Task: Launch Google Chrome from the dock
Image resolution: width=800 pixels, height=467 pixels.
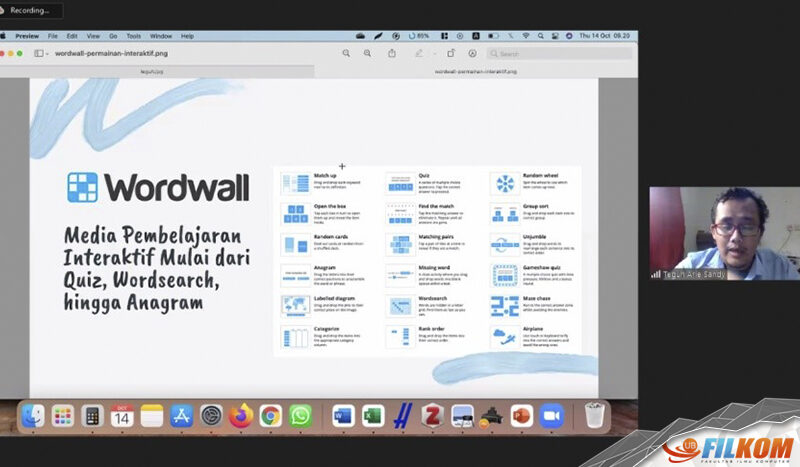Action: [270, 415]
